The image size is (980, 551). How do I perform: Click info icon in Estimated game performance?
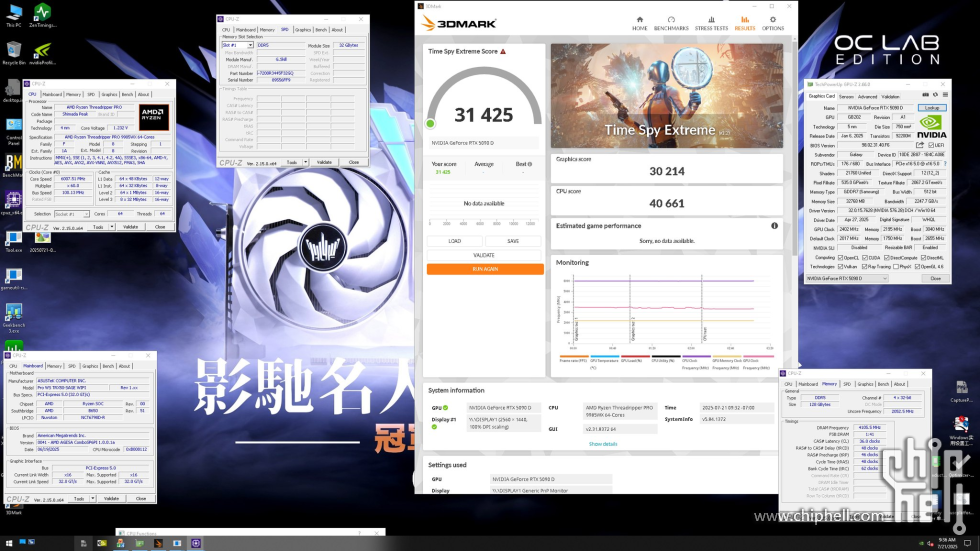(774, 226)
